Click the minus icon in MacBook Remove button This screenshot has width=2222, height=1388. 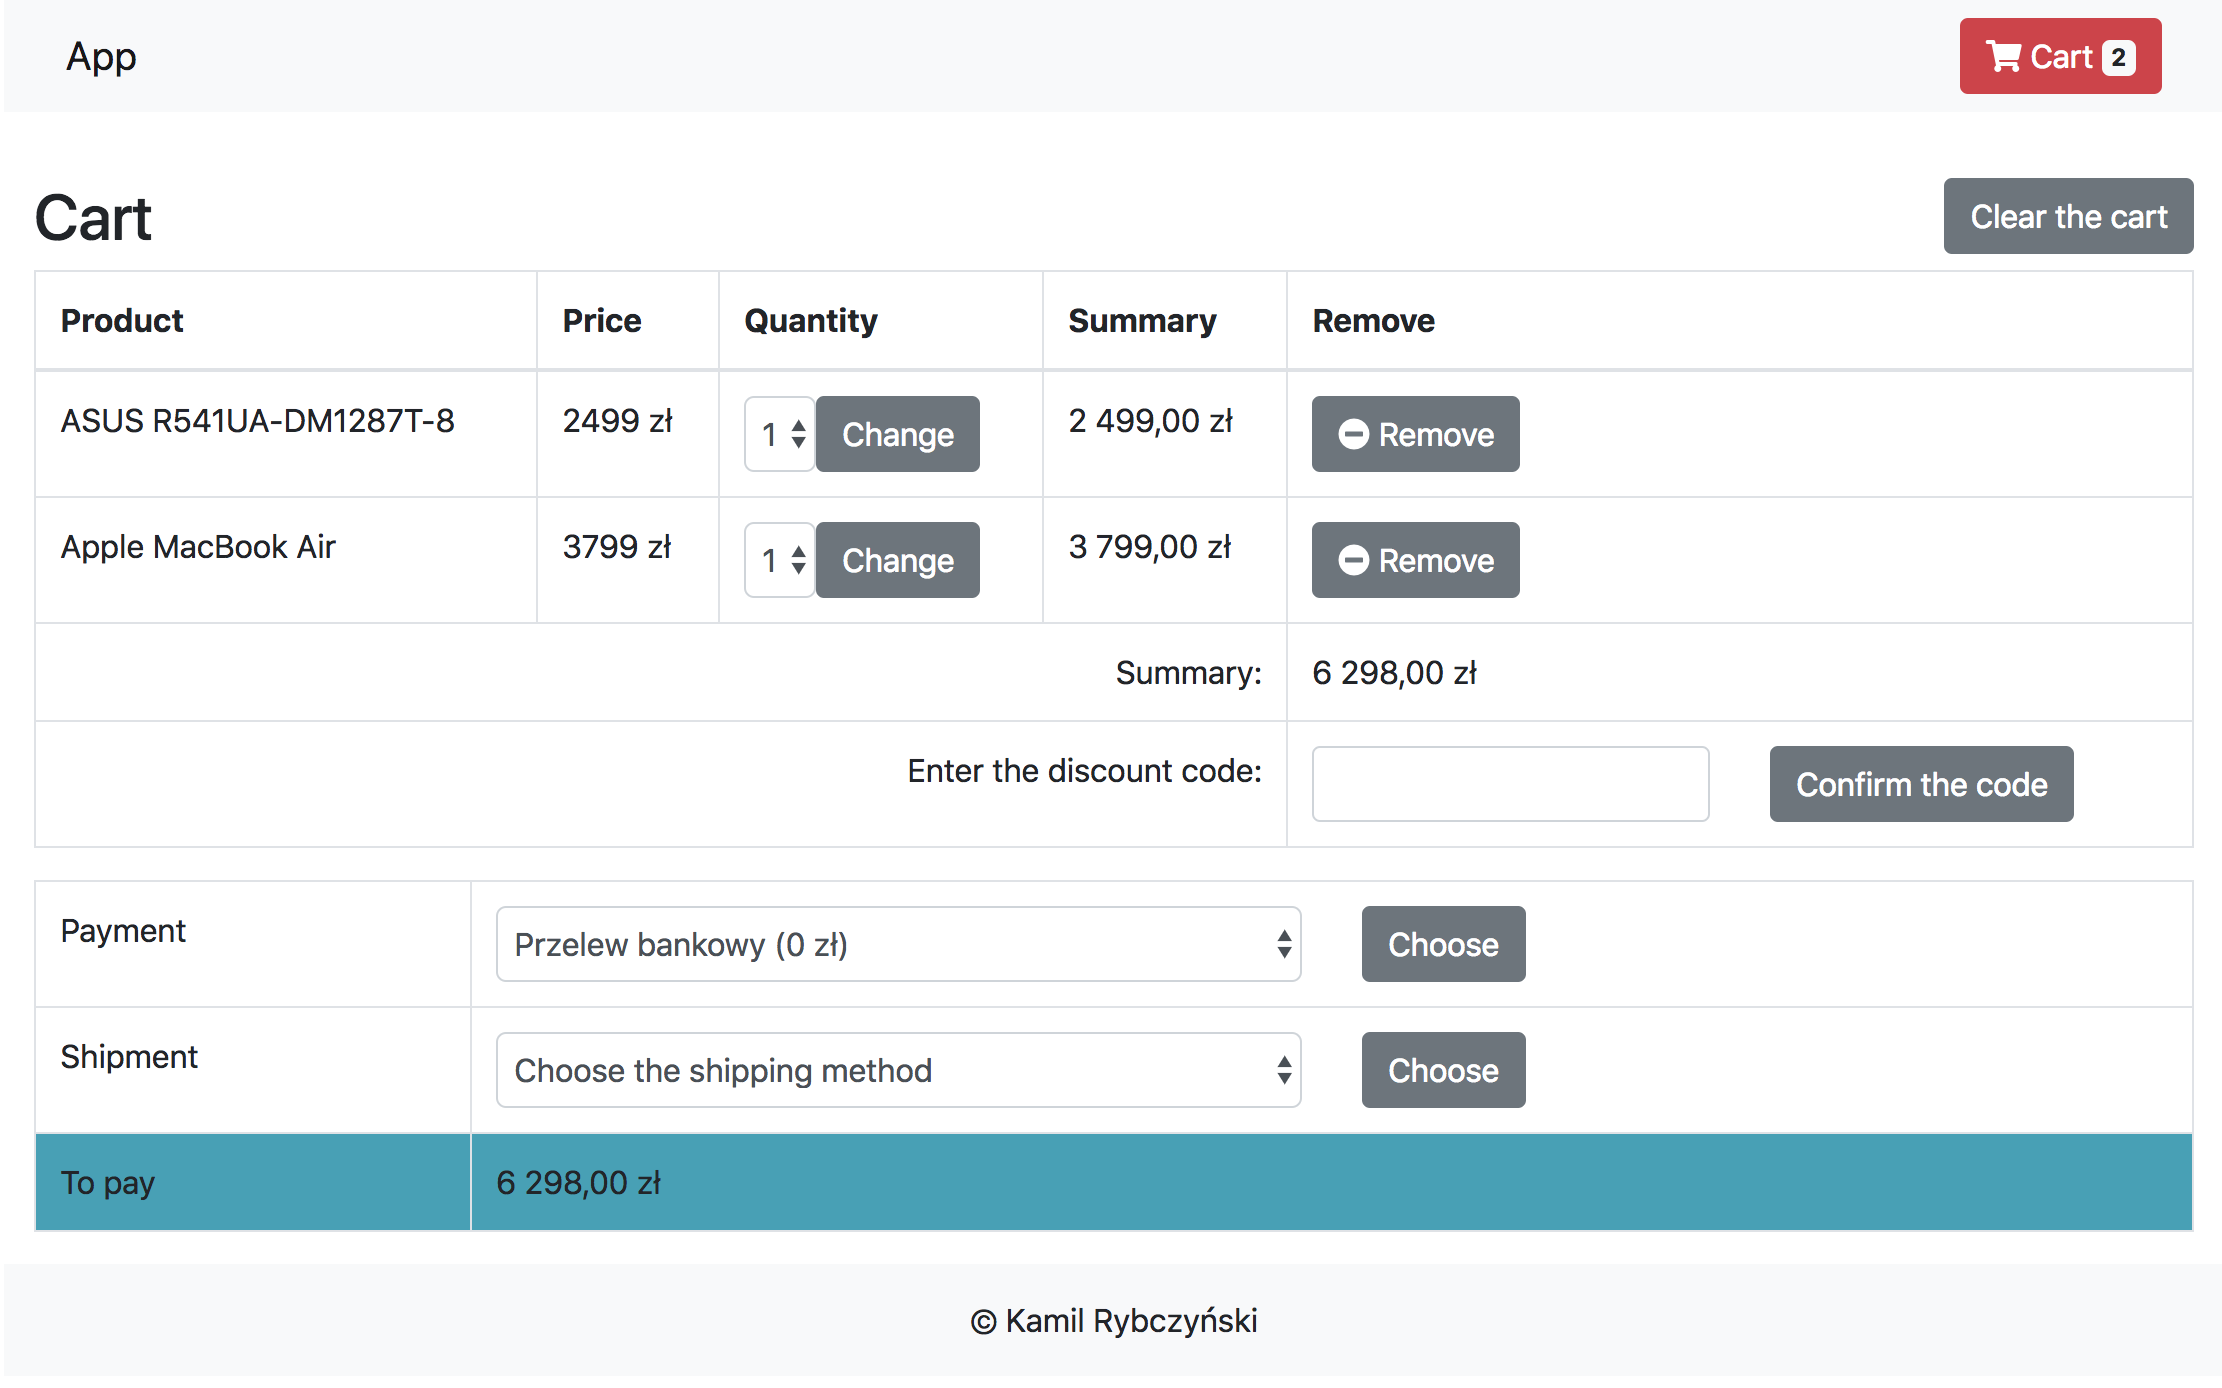coord(1353,560)
